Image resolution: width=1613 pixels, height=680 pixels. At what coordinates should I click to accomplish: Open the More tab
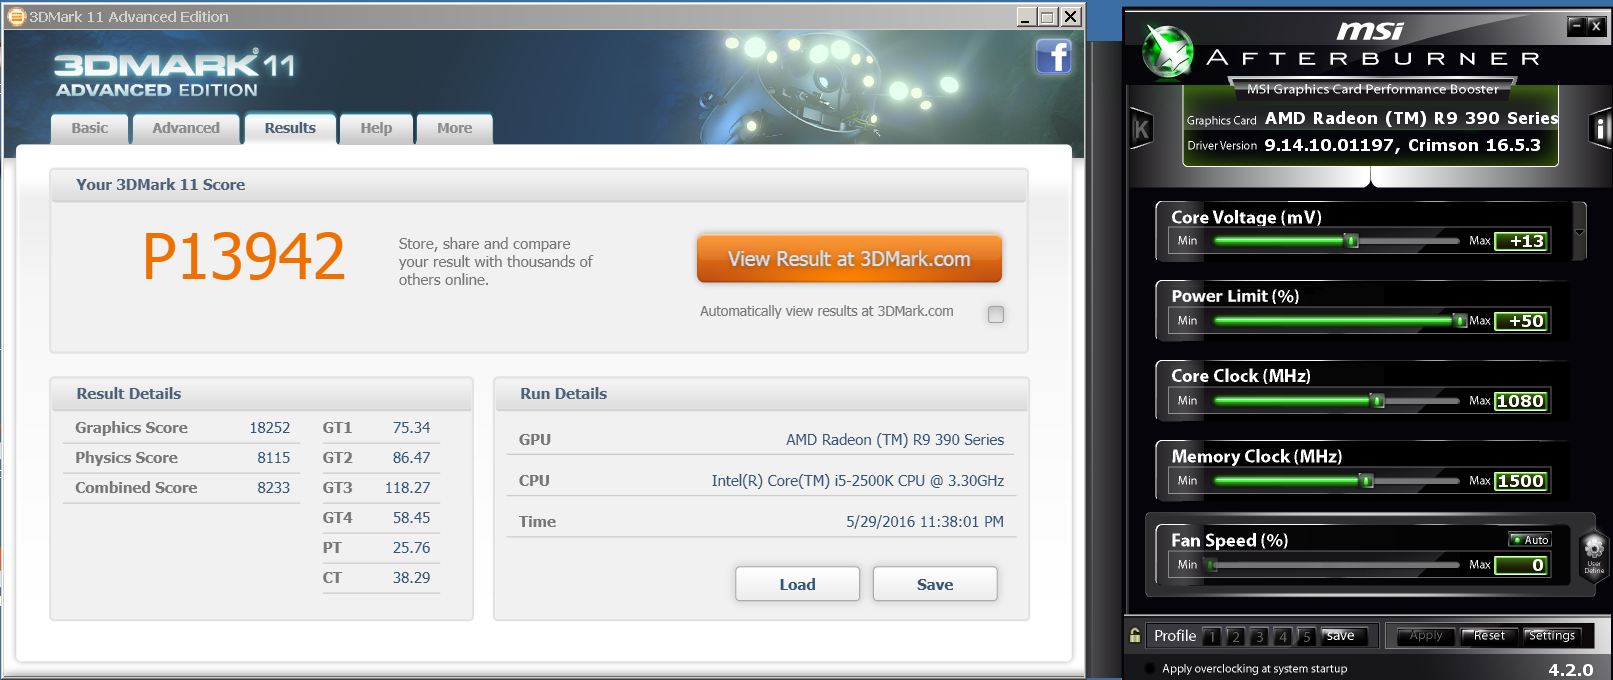pos(454,128)
